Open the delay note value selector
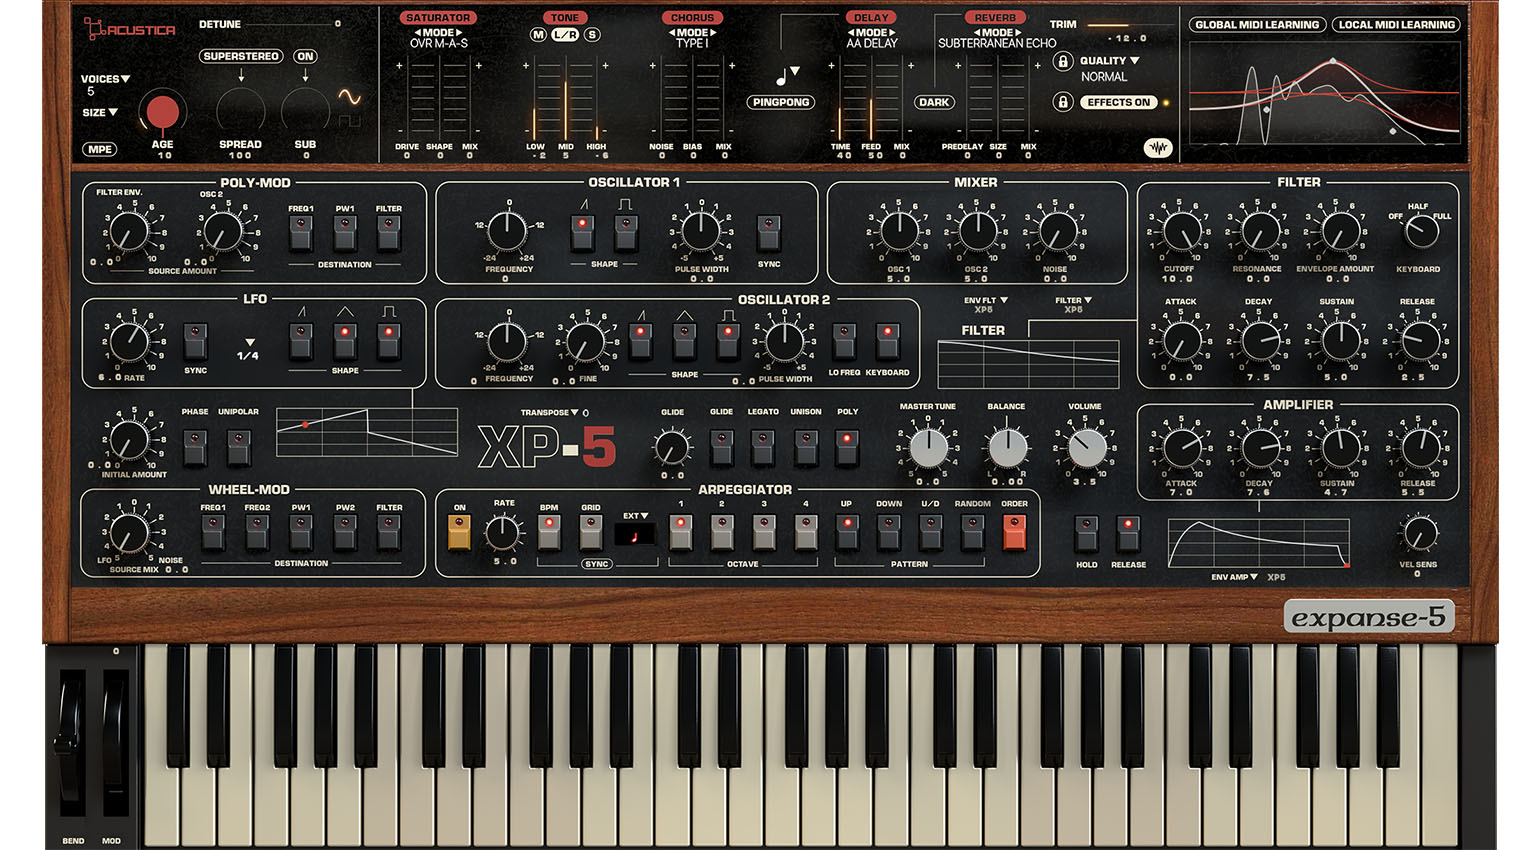This screenshot has height=850, width=1540. pyautogui.click(x=787, y=76)
